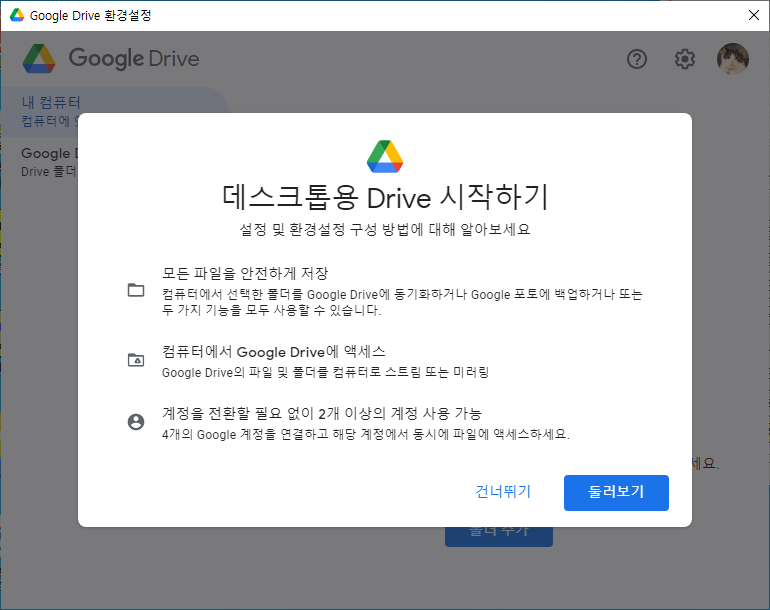Click the text Google Drive의 파일 및 폴더를 컴퓨터로 스트림 또는 미러링
Screen dimensions: 770x610
click(326, 372)
